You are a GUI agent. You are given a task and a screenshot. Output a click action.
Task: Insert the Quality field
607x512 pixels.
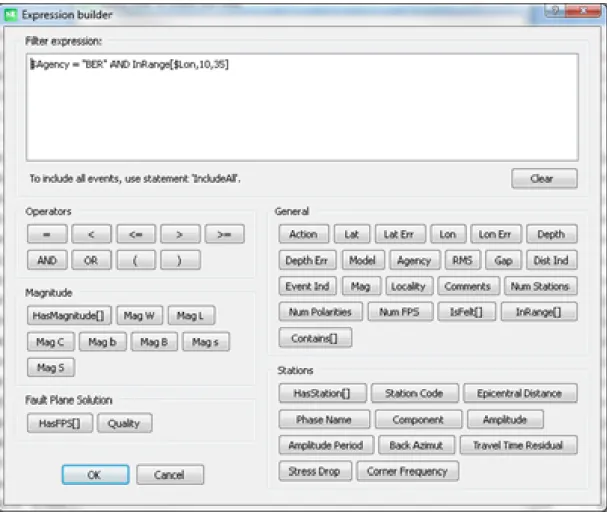click(x=124, y=423)
